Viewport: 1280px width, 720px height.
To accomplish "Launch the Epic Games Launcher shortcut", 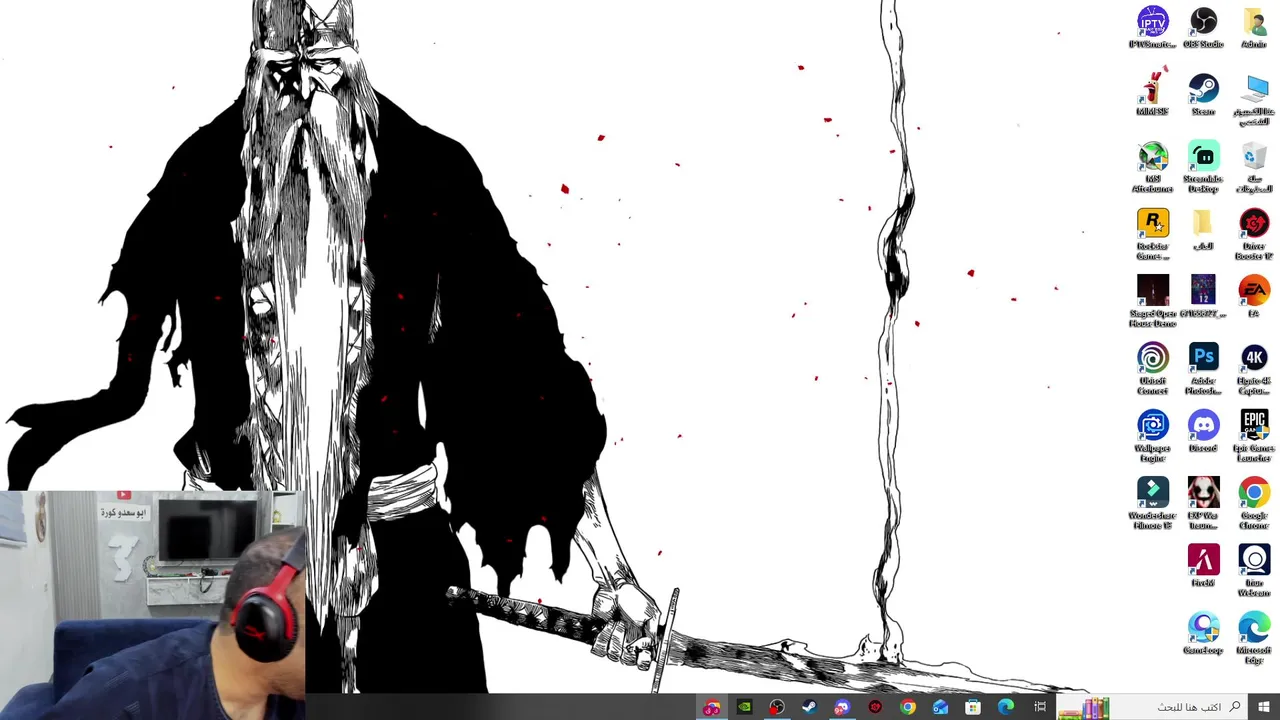I will pos(1254,435).
